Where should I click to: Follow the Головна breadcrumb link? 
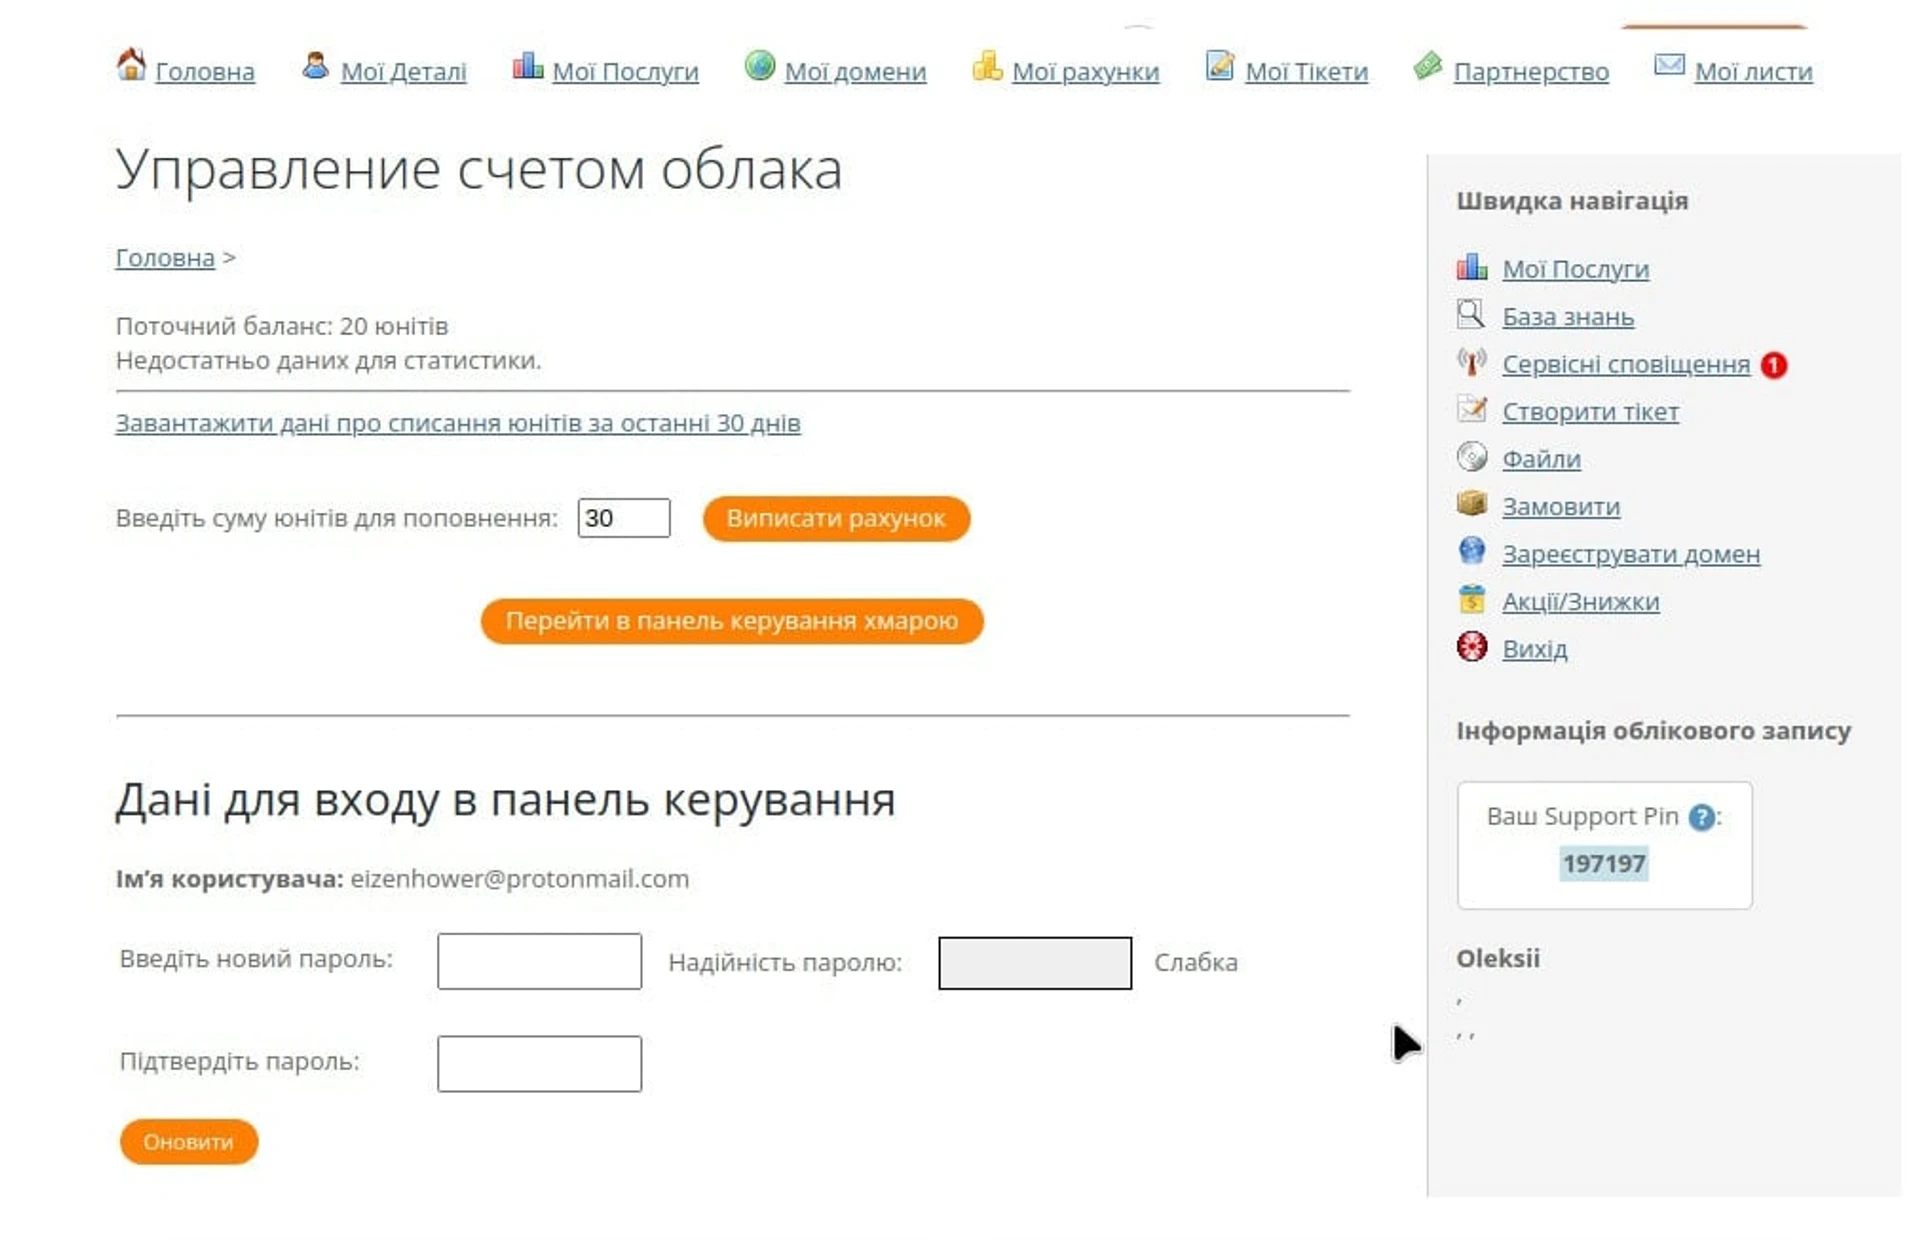click(165, 258)
